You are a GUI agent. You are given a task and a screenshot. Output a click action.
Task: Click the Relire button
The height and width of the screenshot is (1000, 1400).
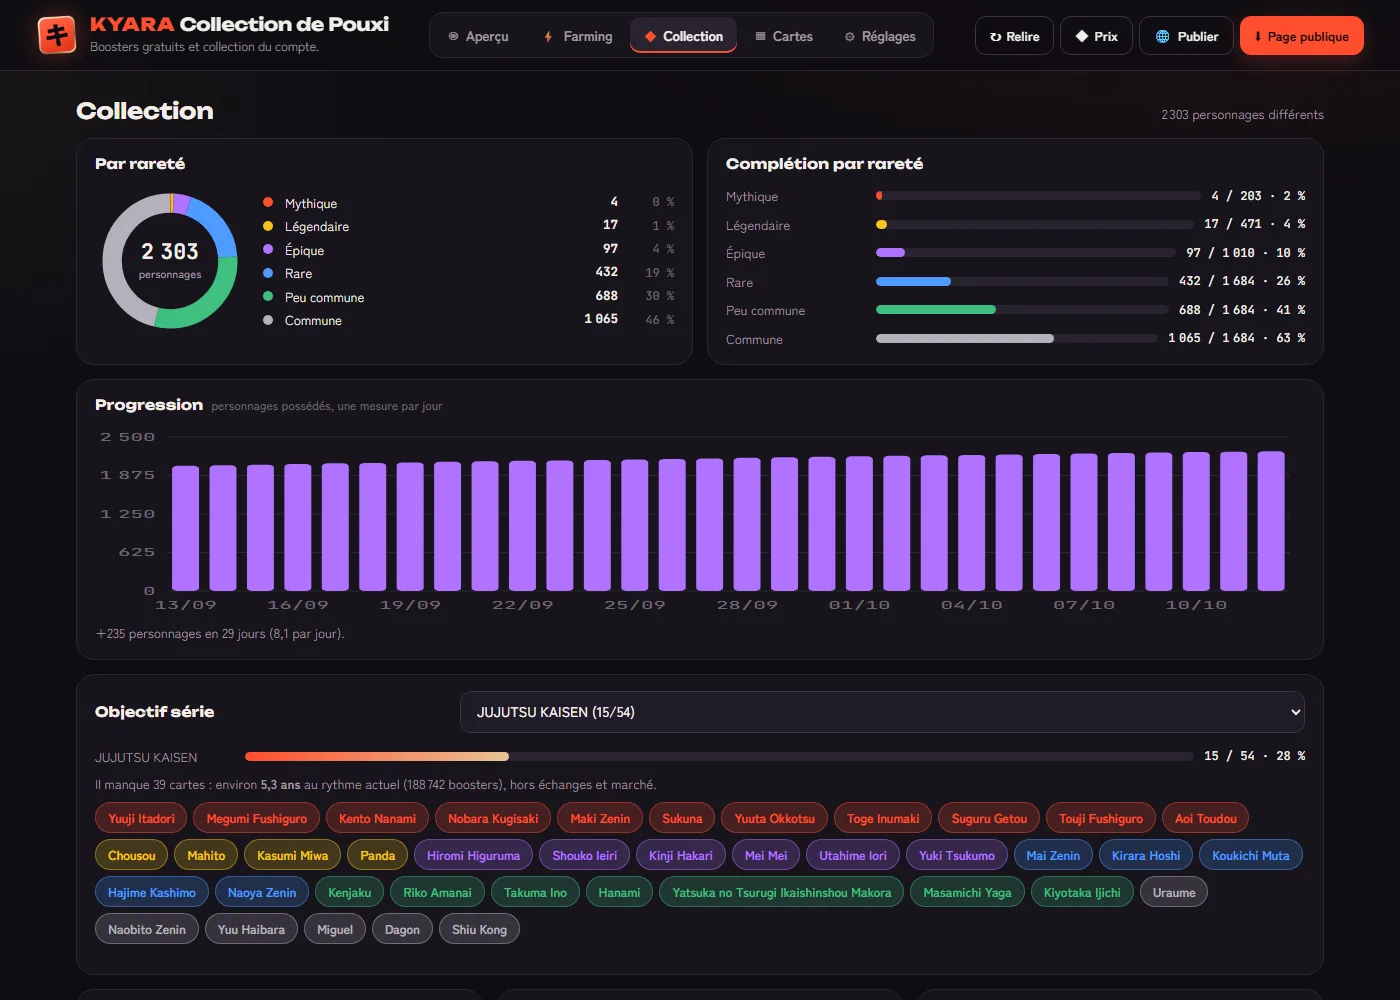coord(1014,36)
